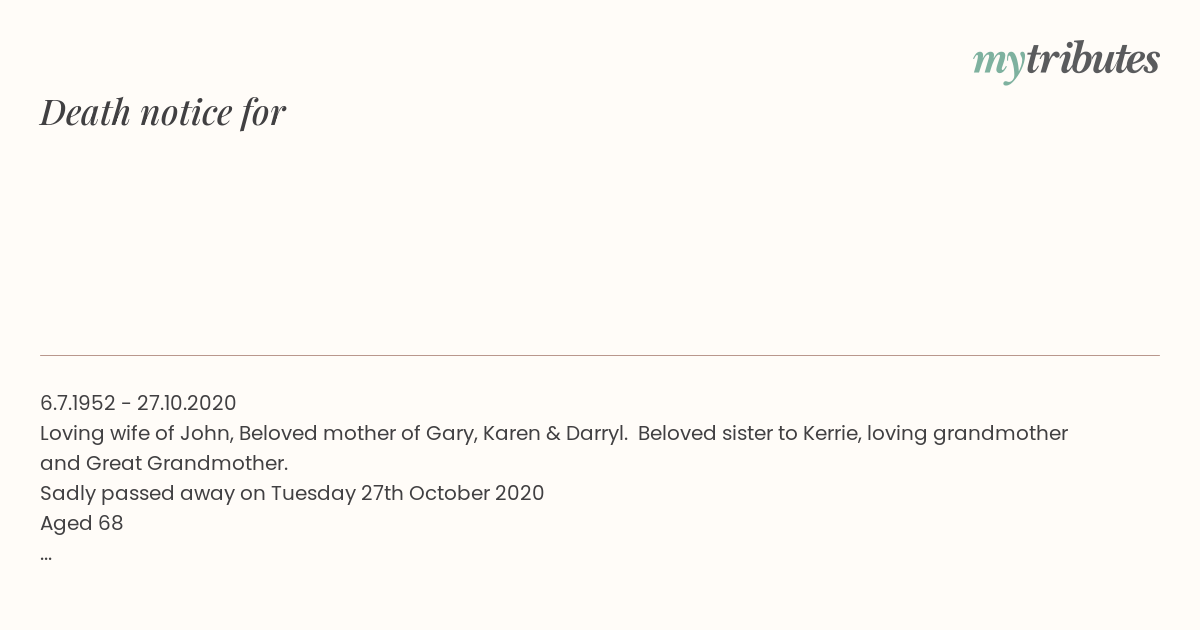Viewport: 1200px width, 630px height.
Task: Click the word "for" in the heading
Action: (x=263, y=113)
